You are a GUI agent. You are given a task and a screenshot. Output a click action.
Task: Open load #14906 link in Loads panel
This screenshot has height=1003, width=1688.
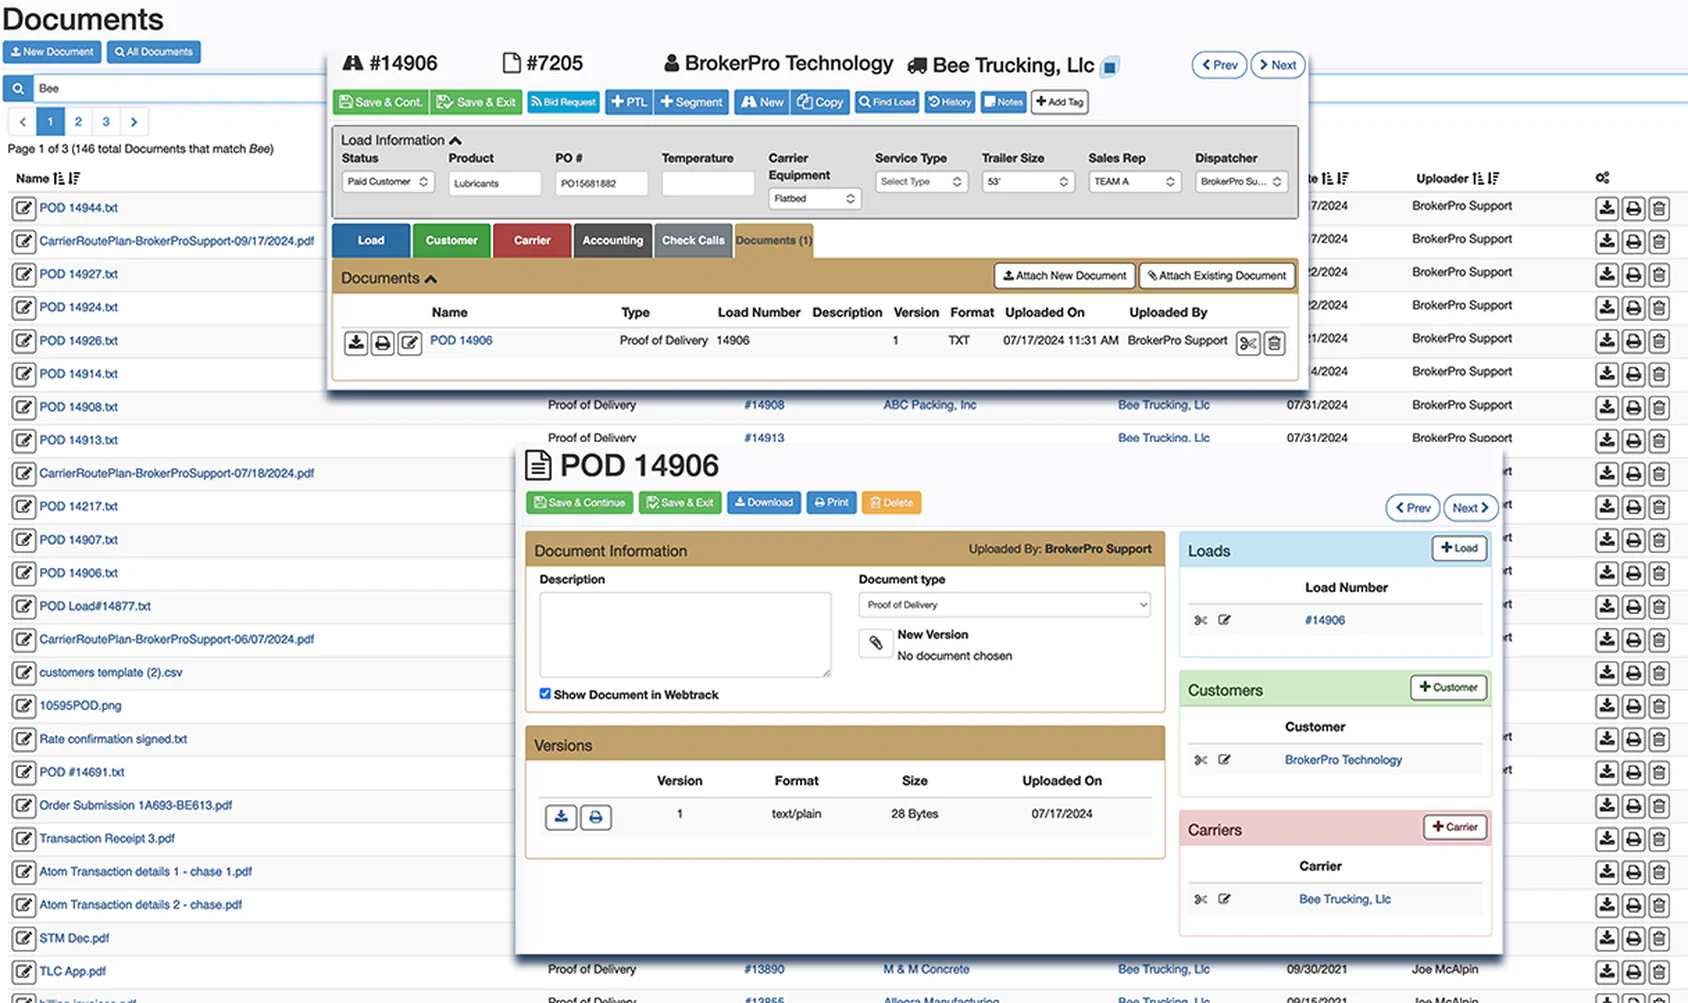[x=1324, y=620]
